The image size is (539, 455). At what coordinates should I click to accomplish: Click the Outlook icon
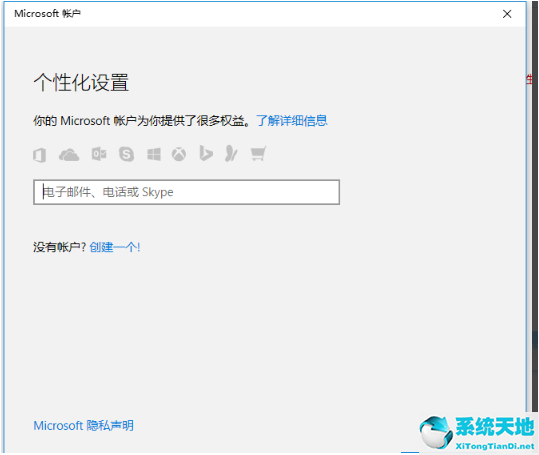click(99, 154)
